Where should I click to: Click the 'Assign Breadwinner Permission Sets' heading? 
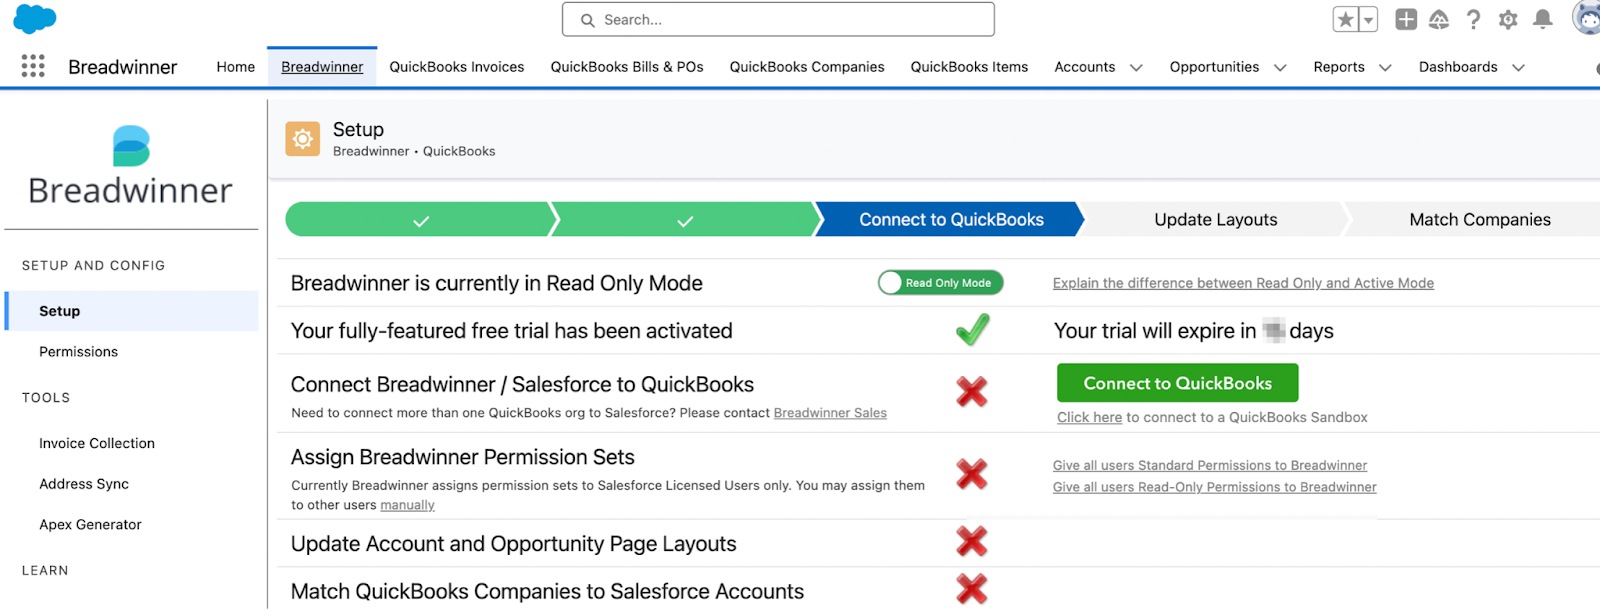point(463,457)
